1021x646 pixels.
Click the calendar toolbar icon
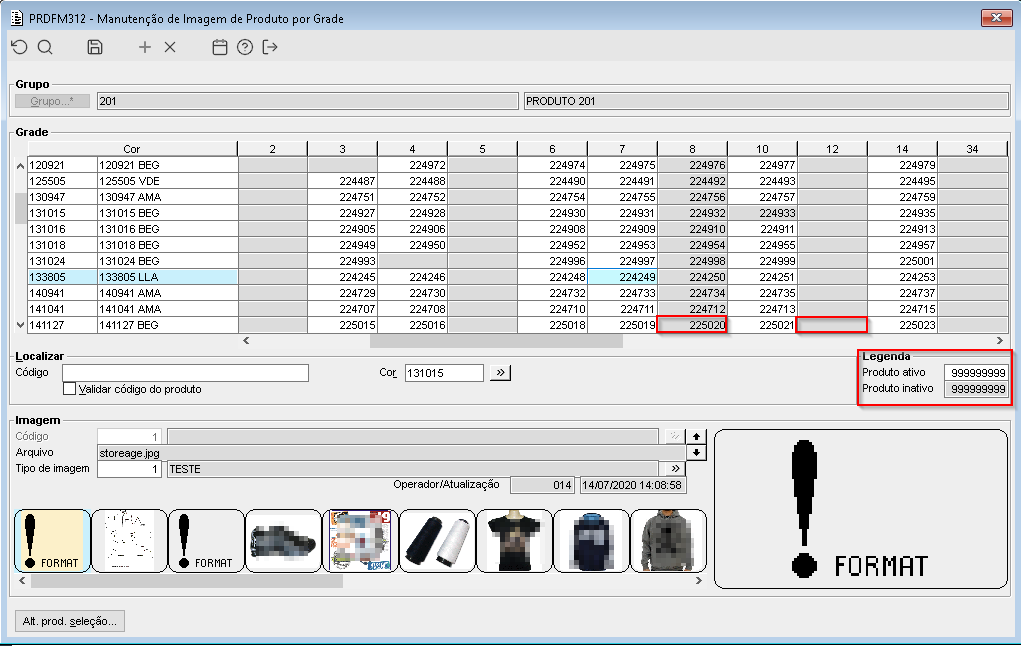[x=220, y=47]
